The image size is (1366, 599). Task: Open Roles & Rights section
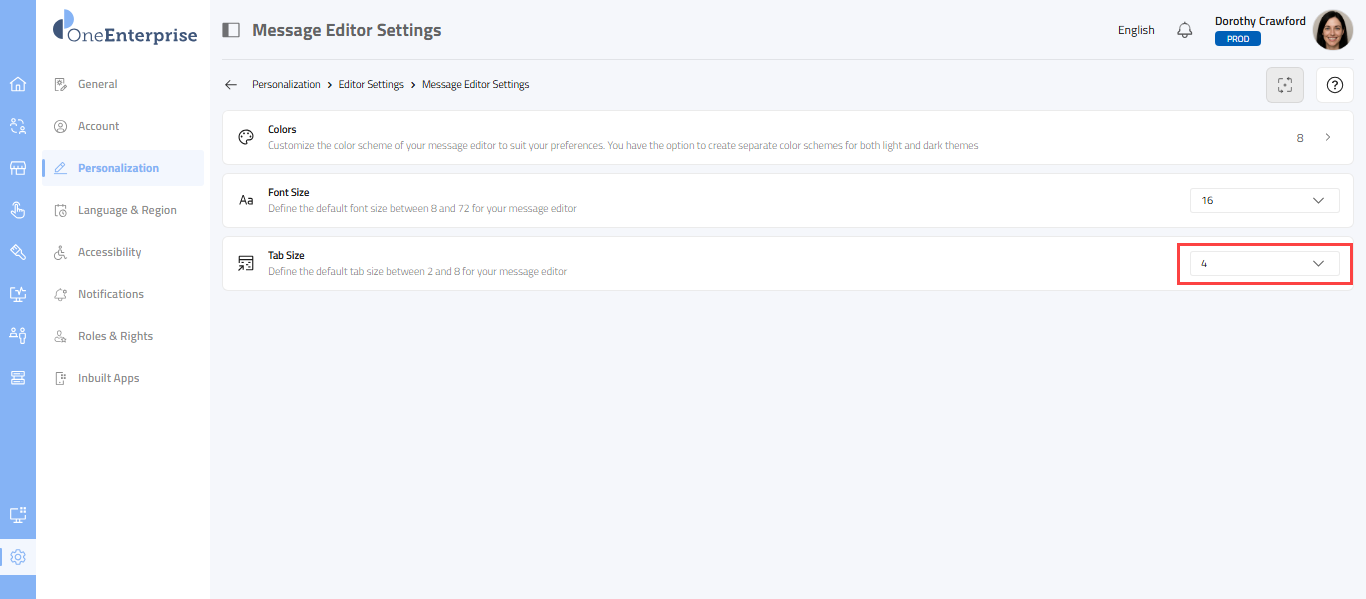pos(115,336)
